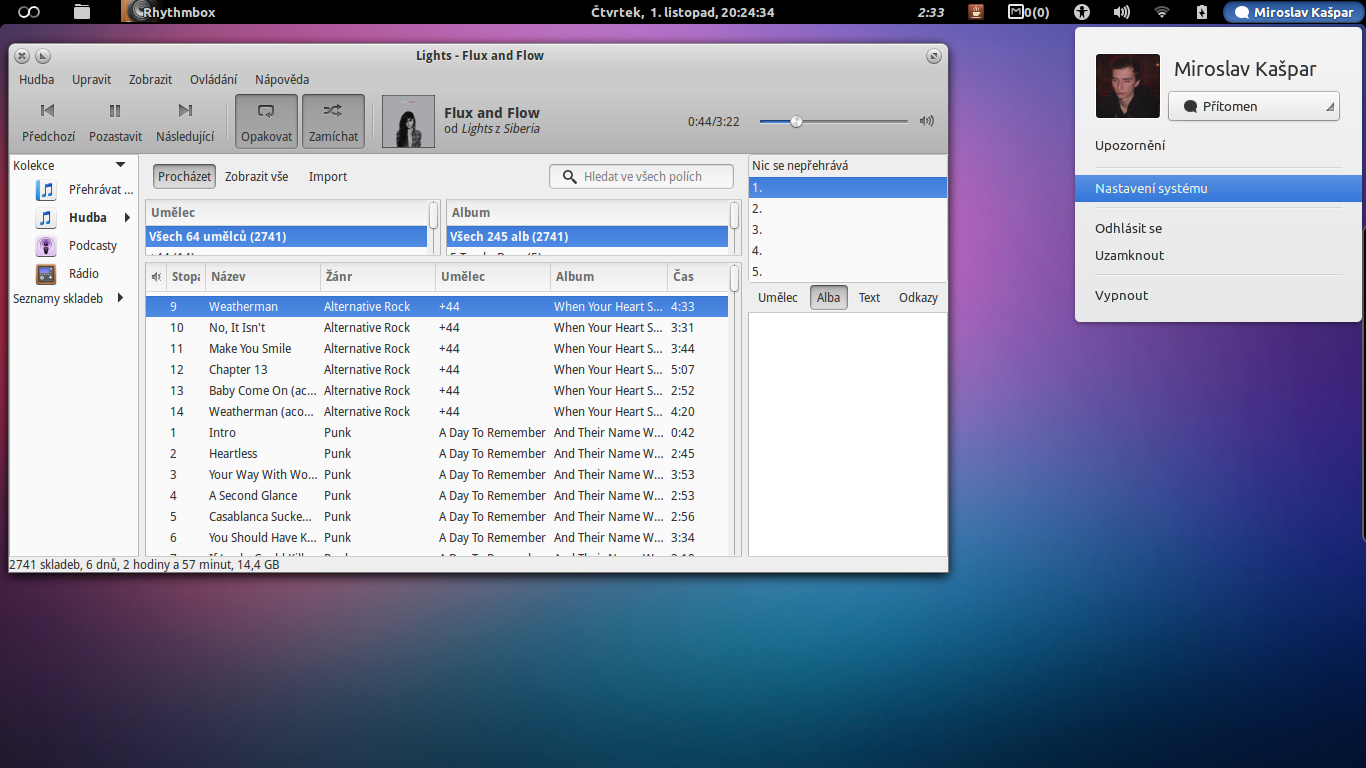Switch to the Alba context tab
The height and width of the screenshot is (768, 1366).
pyautogui.click(x=829, y=298)
